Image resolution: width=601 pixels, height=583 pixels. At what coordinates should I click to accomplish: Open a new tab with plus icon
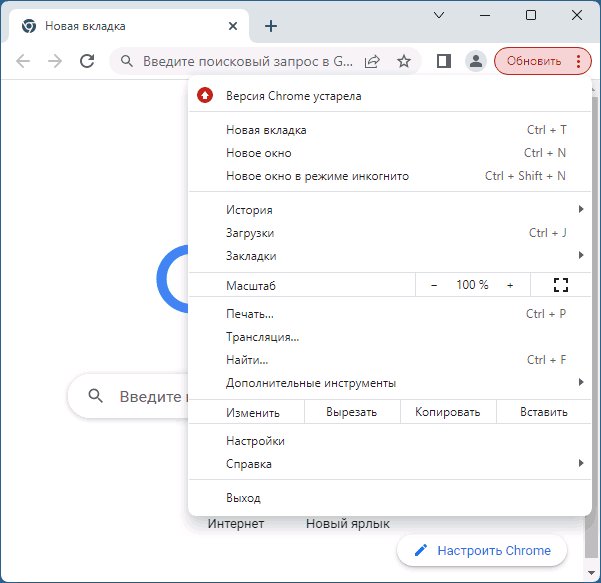coord(271,26)
